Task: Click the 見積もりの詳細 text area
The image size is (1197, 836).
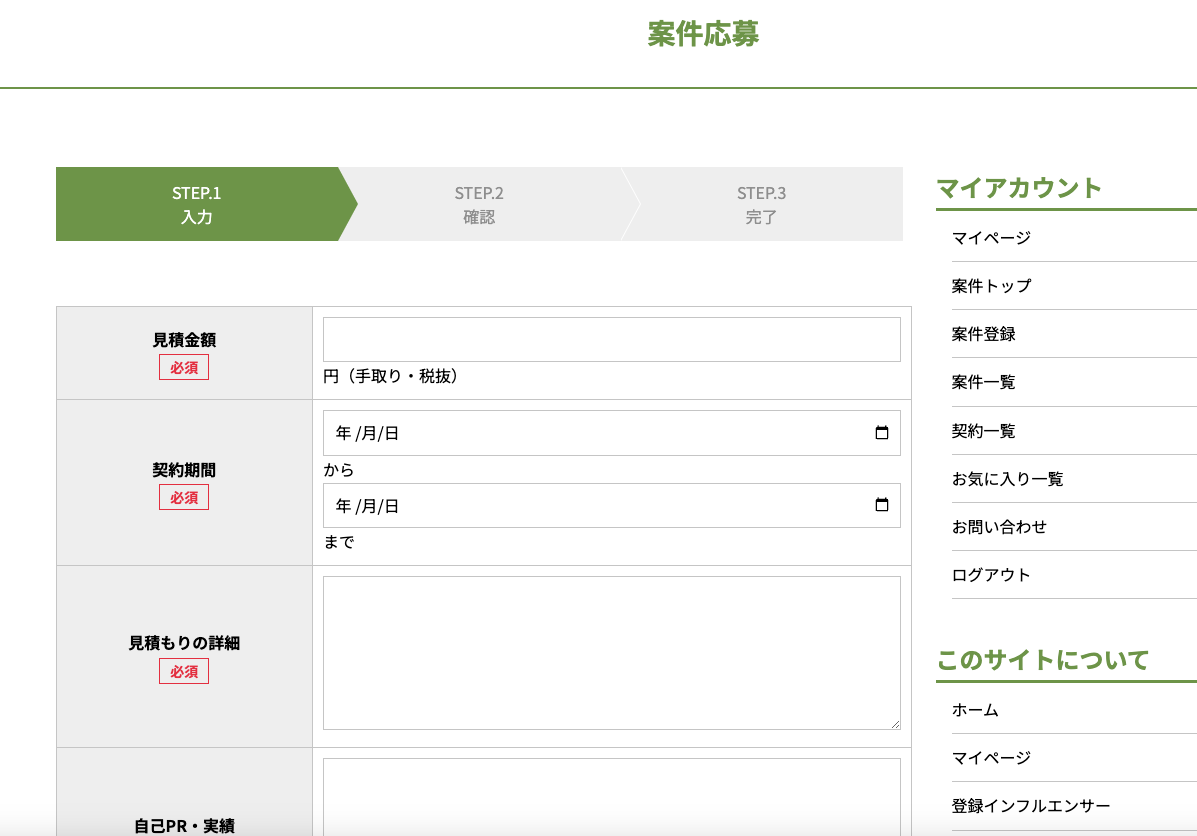Action: coord(611,652)
